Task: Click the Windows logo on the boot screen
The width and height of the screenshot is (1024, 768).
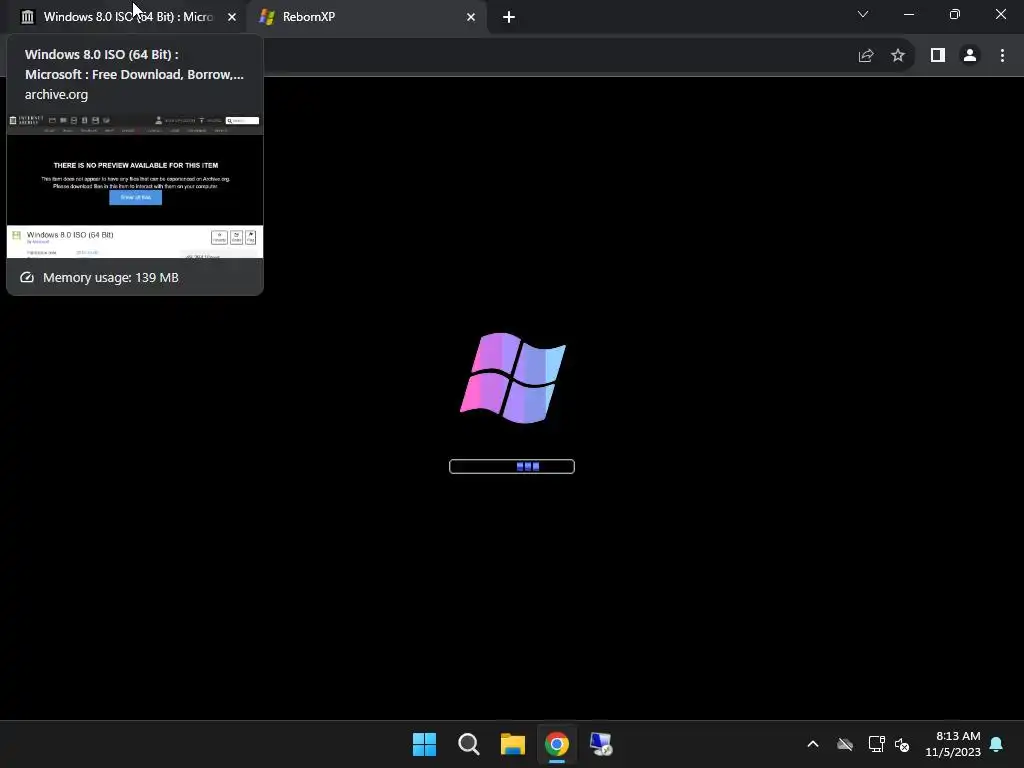Action: point(513,378)
